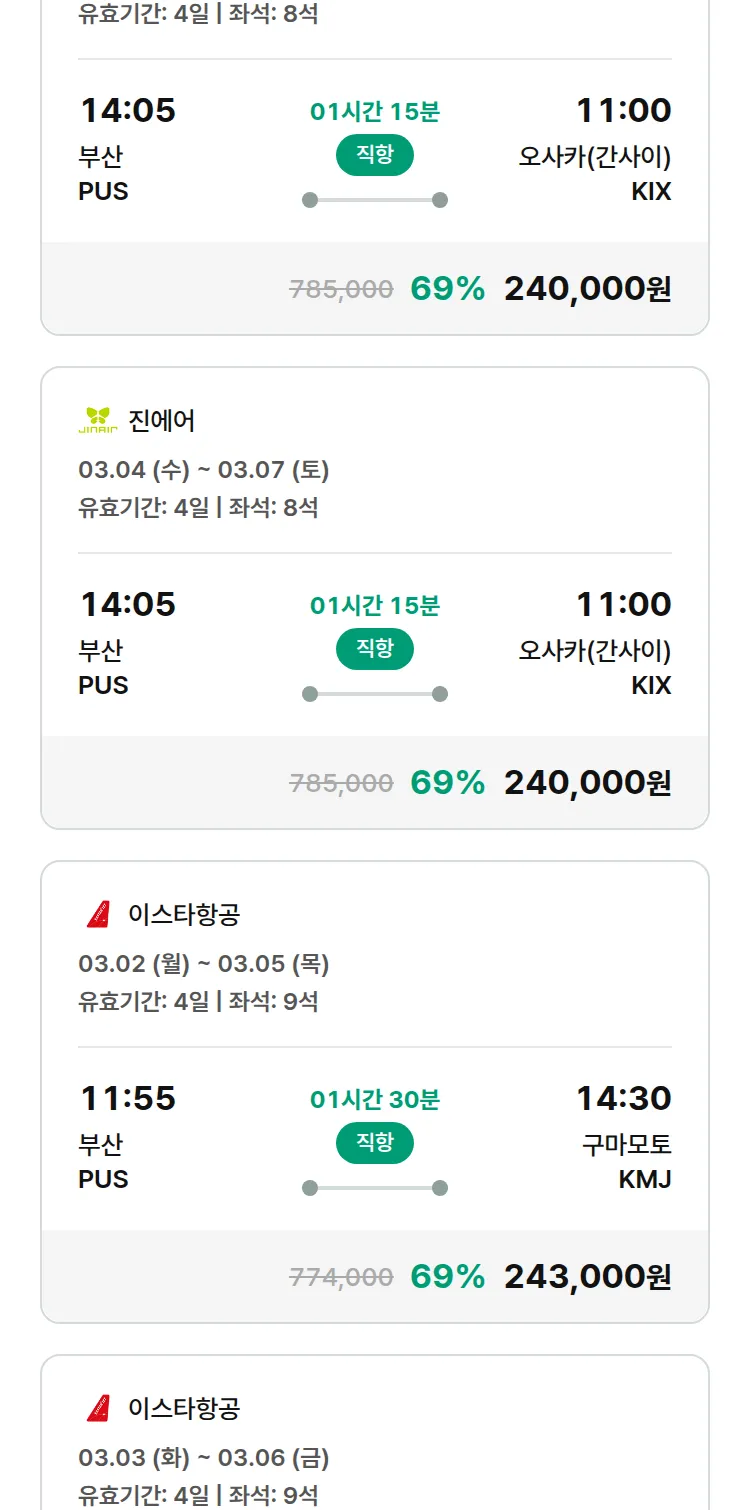
Task: Click the 03.04 (수) ~ 03.07 (토) date range
Action: pos(204,470)
